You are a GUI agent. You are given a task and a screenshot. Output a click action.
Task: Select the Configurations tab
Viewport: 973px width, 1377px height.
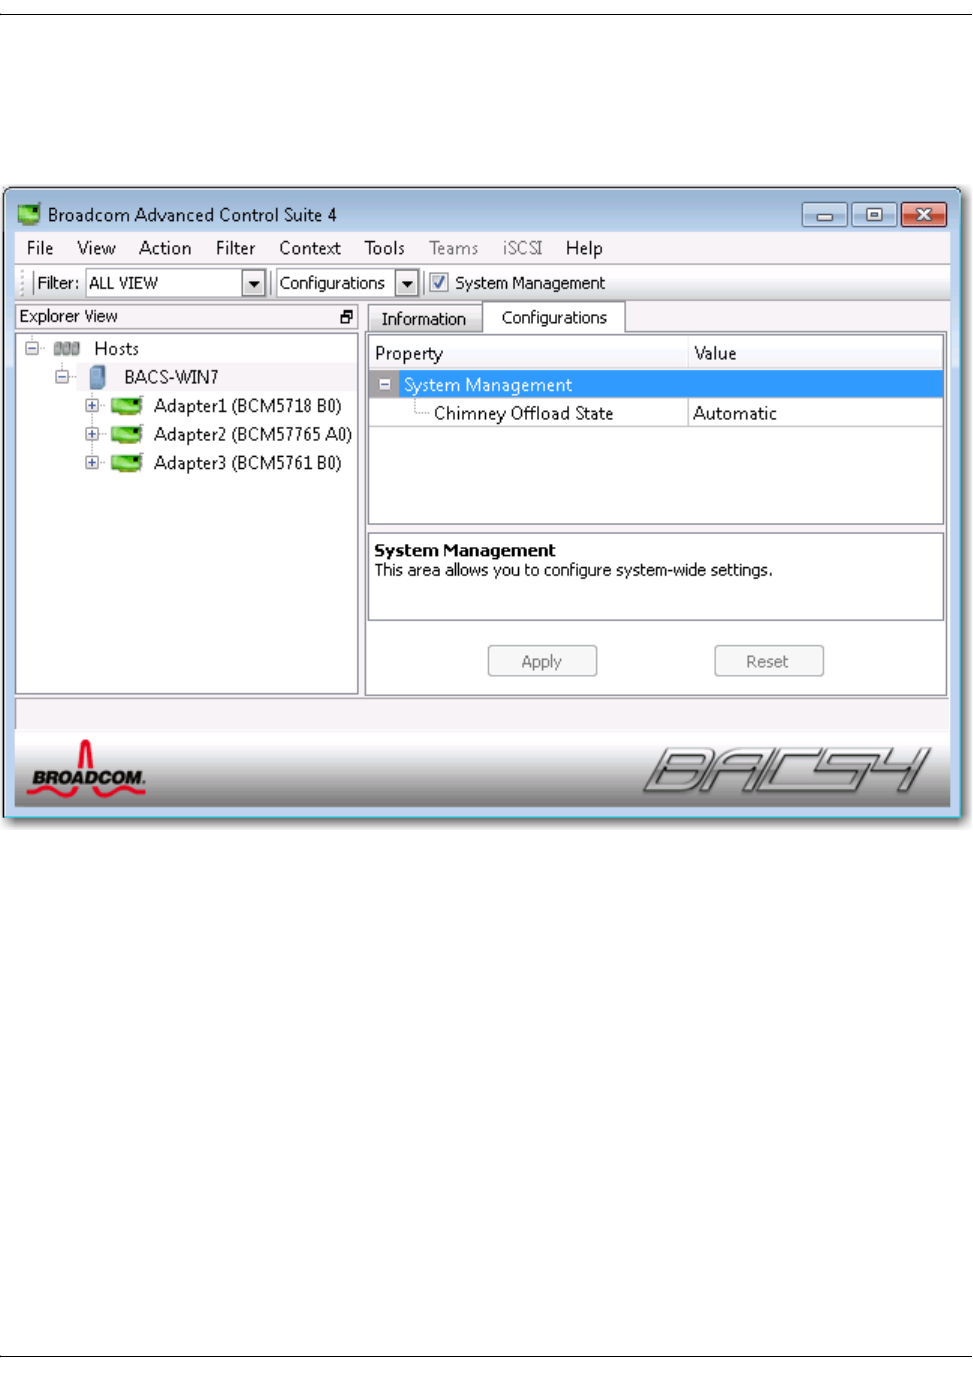[x=554, y=317]
